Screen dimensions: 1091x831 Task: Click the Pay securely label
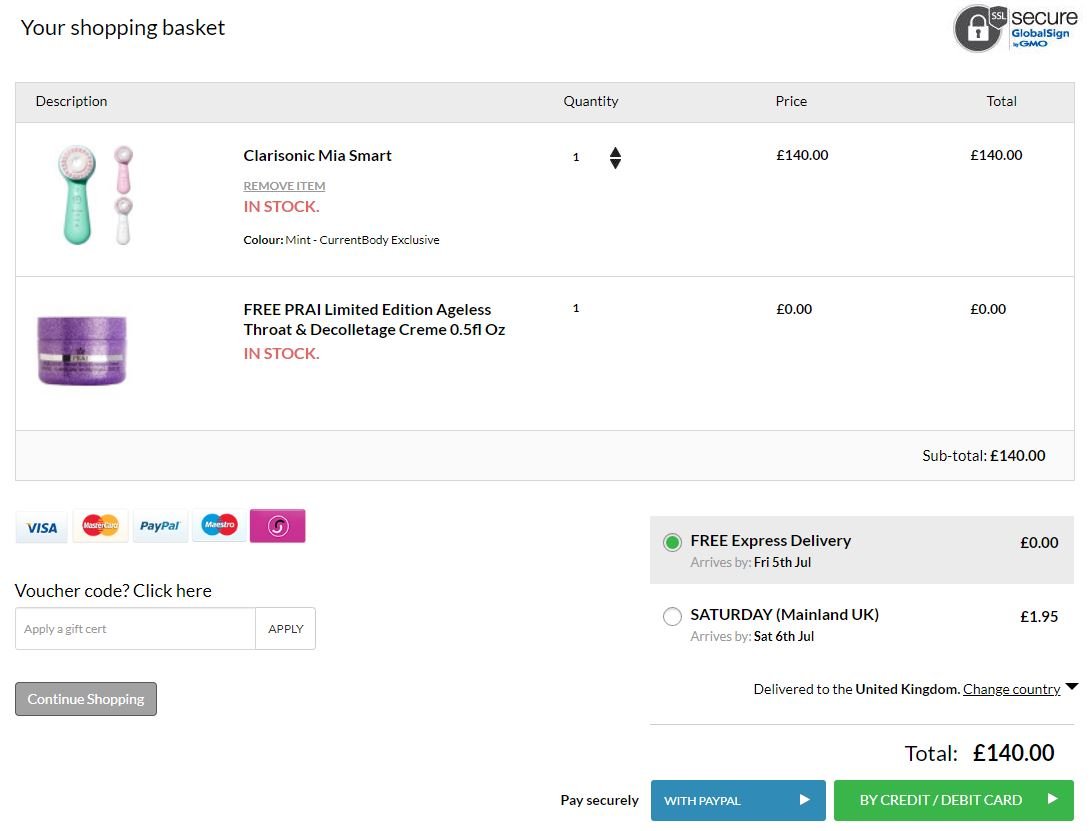(600, 800)
